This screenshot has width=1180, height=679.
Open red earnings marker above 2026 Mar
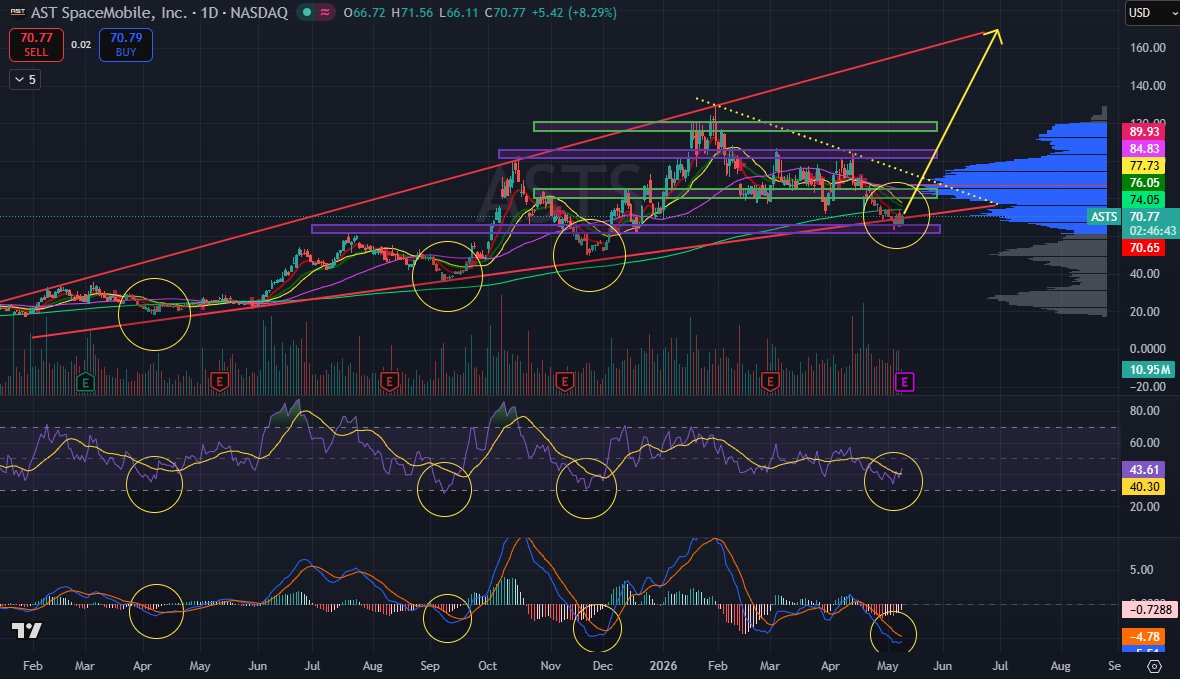[x=769, y=382]
